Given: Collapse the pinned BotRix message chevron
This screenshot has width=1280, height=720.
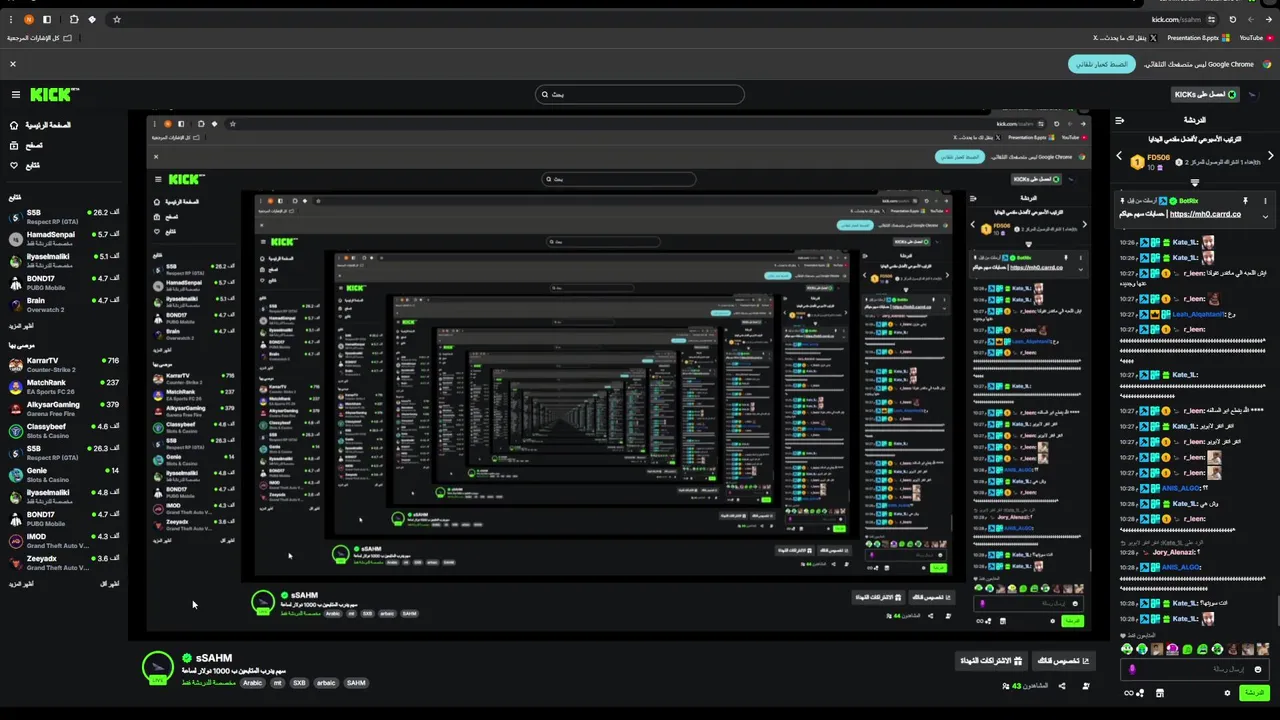Looking at the screenshot, I should [1265, 216].
